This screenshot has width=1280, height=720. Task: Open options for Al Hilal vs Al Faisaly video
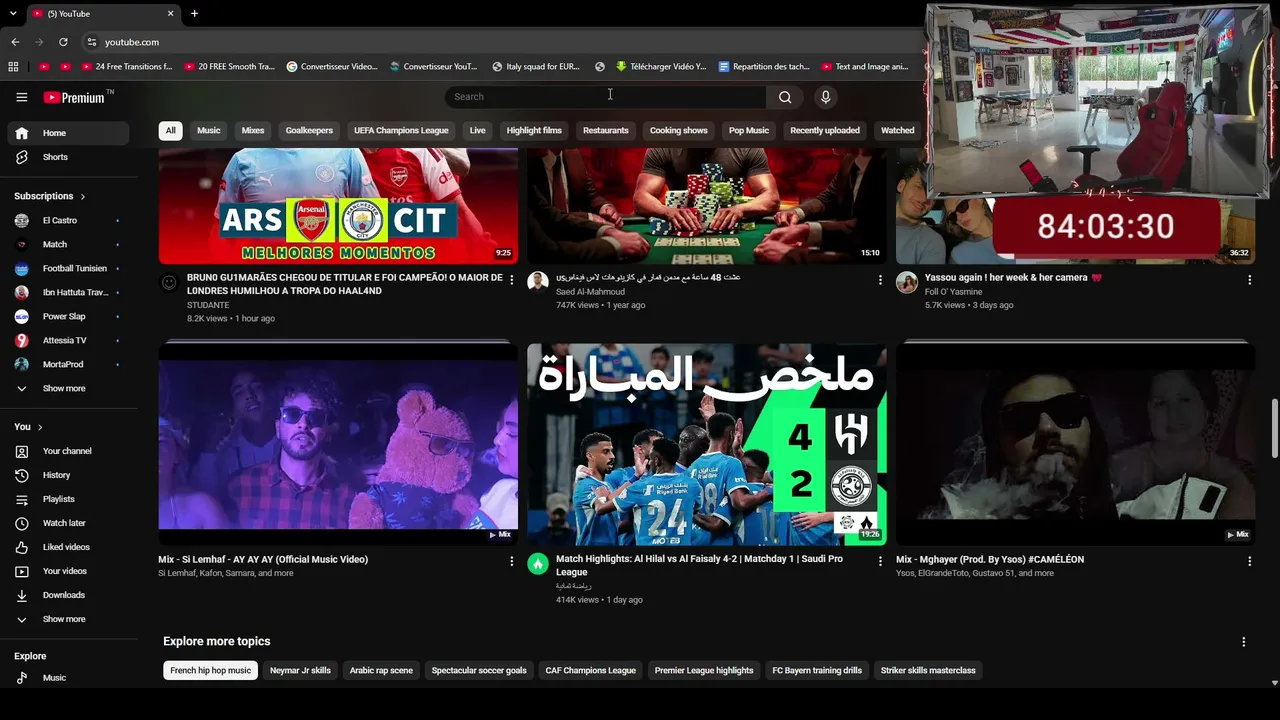click(x=881, y=562)
